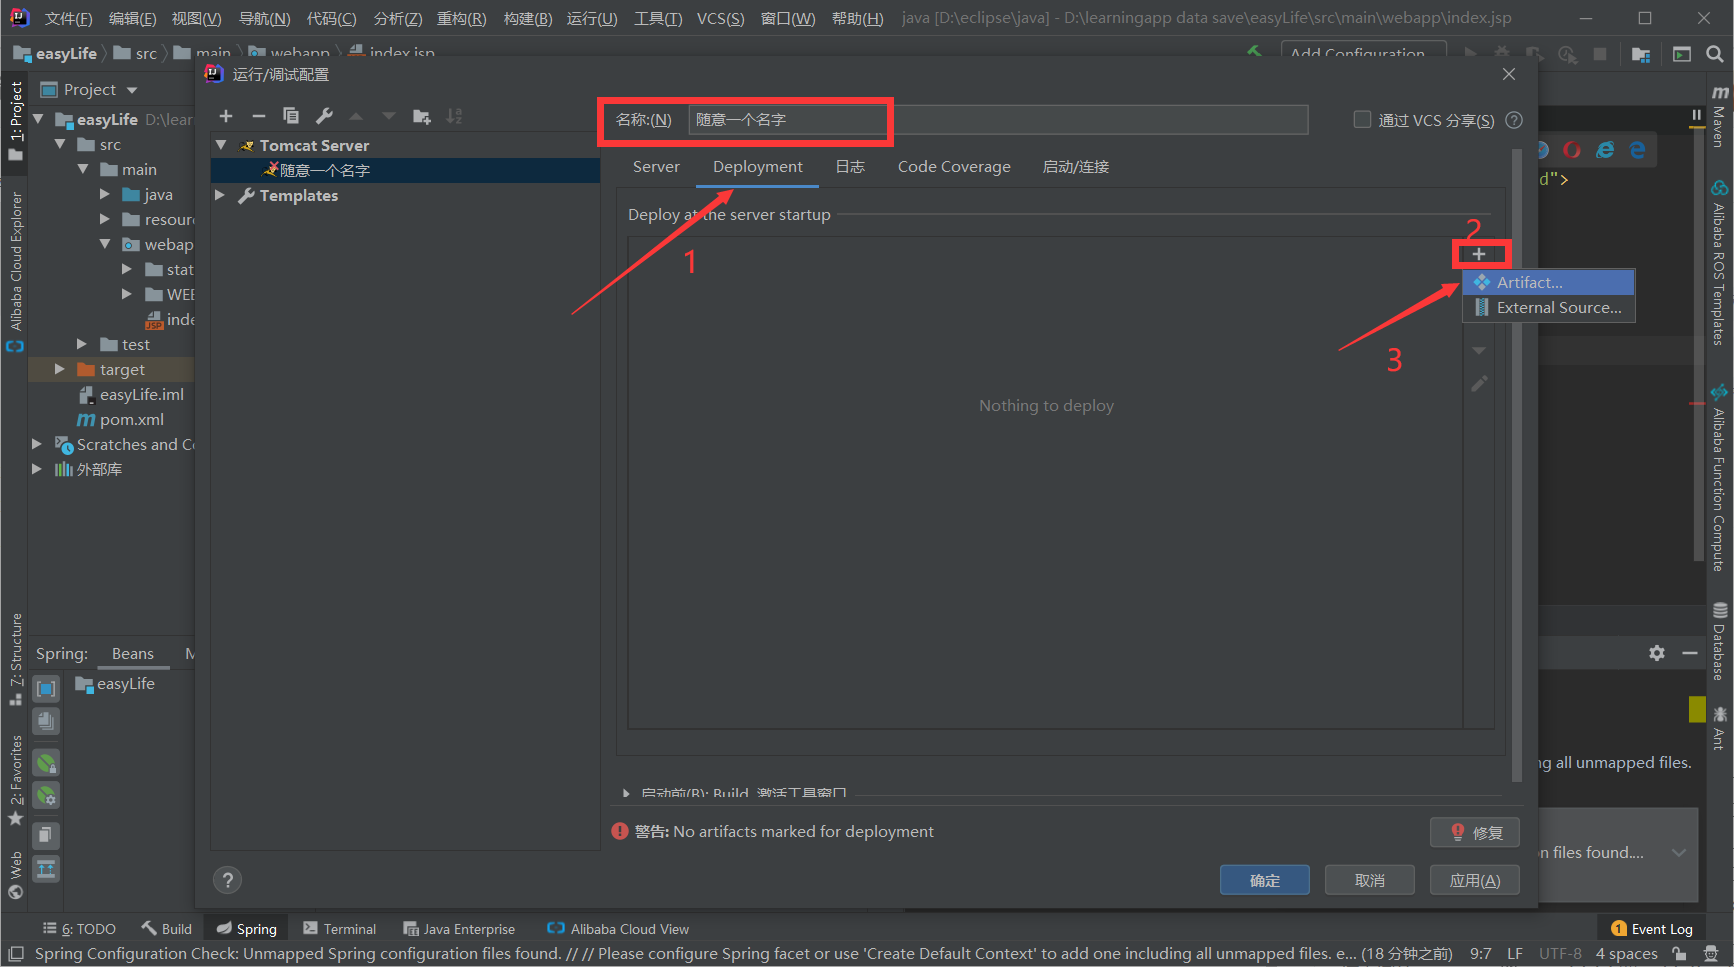
Task: Build project hammer icon
Action: click(x=1254, y=51)
